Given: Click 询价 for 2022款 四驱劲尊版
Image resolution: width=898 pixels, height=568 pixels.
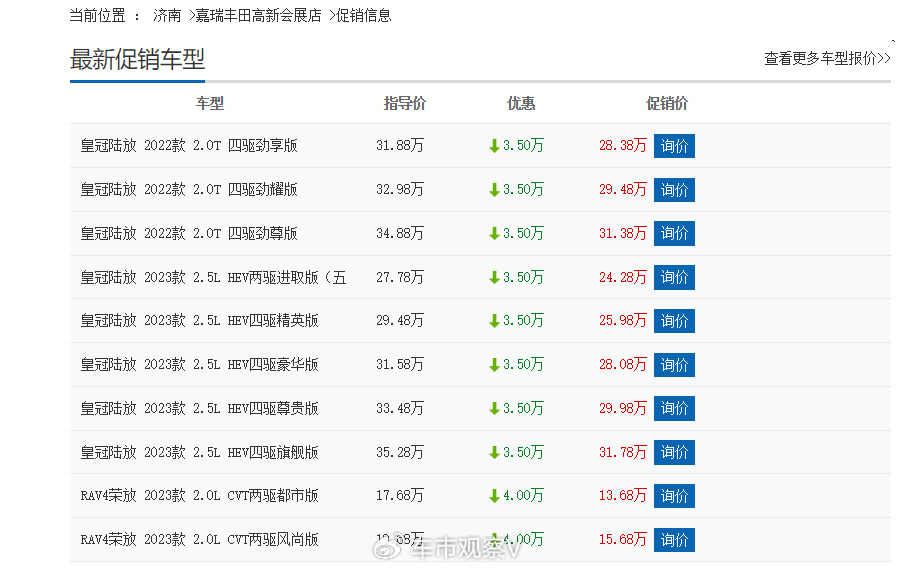Looking at the screenshot, I should (x=674, y=233).
